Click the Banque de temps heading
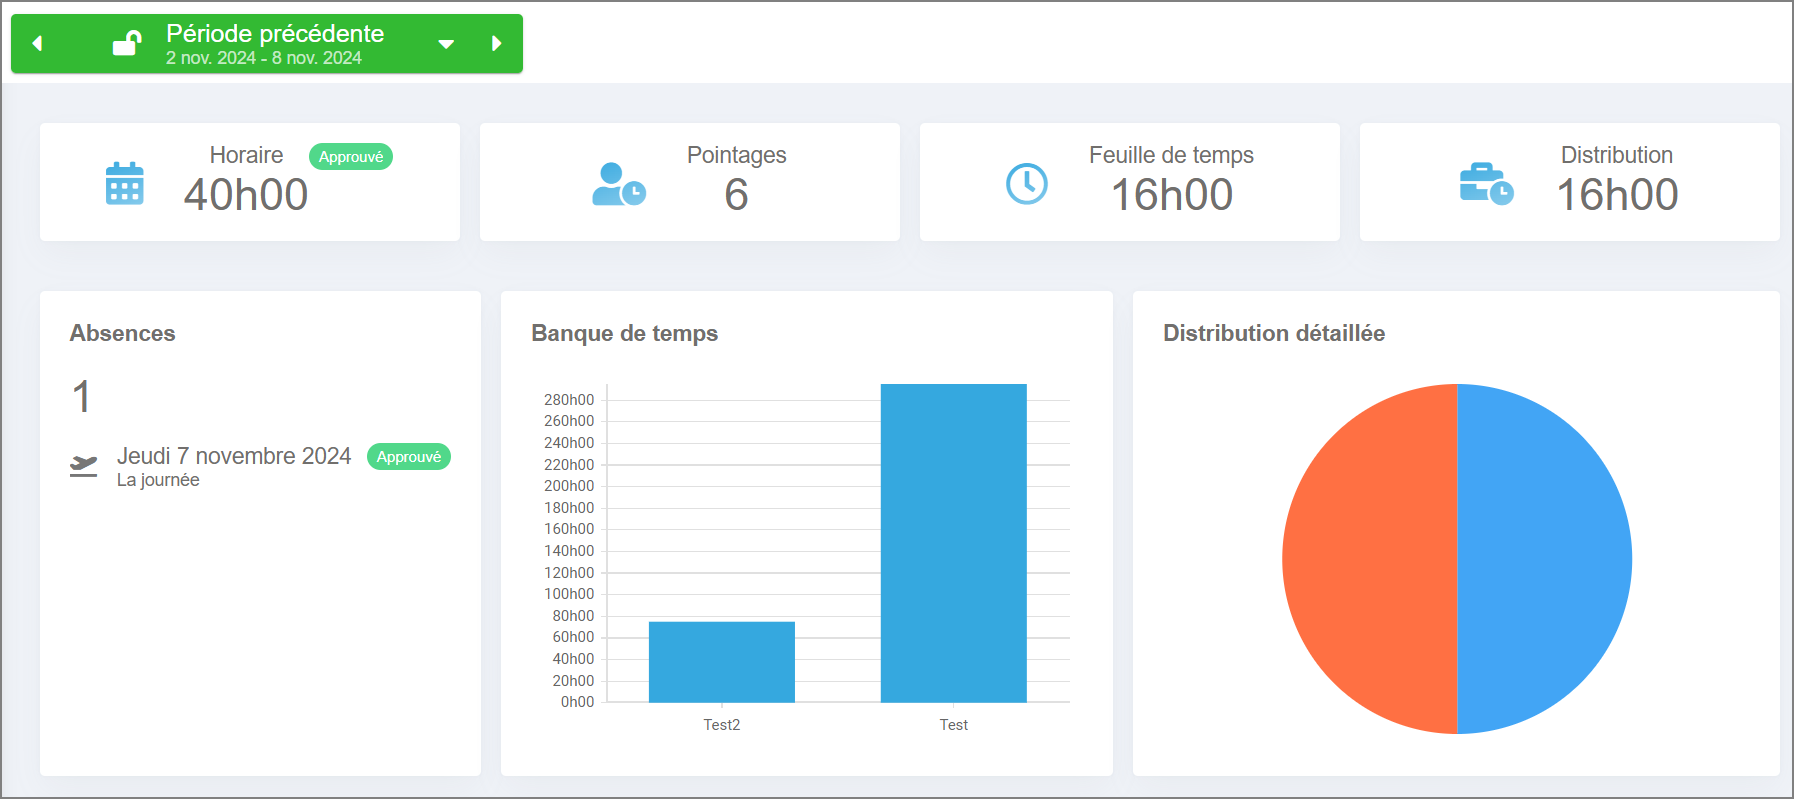 (625, 333)
